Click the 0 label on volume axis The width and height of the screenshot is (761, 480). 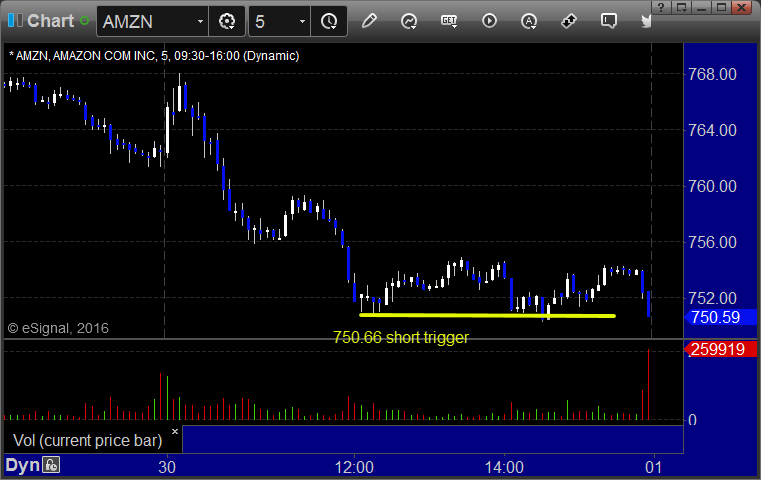pos(692,420)
